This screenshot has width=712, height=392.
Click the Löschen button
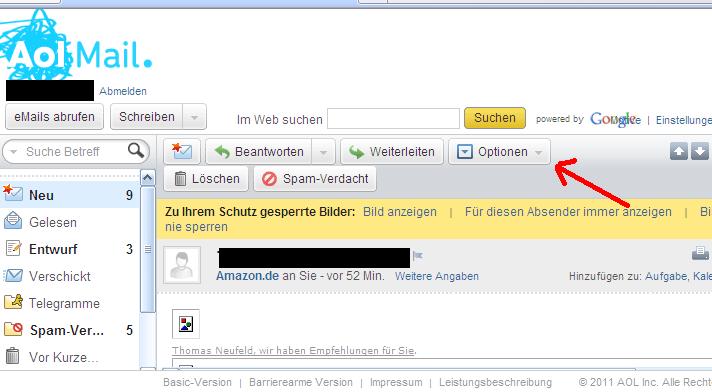click(x=206, y=179)
